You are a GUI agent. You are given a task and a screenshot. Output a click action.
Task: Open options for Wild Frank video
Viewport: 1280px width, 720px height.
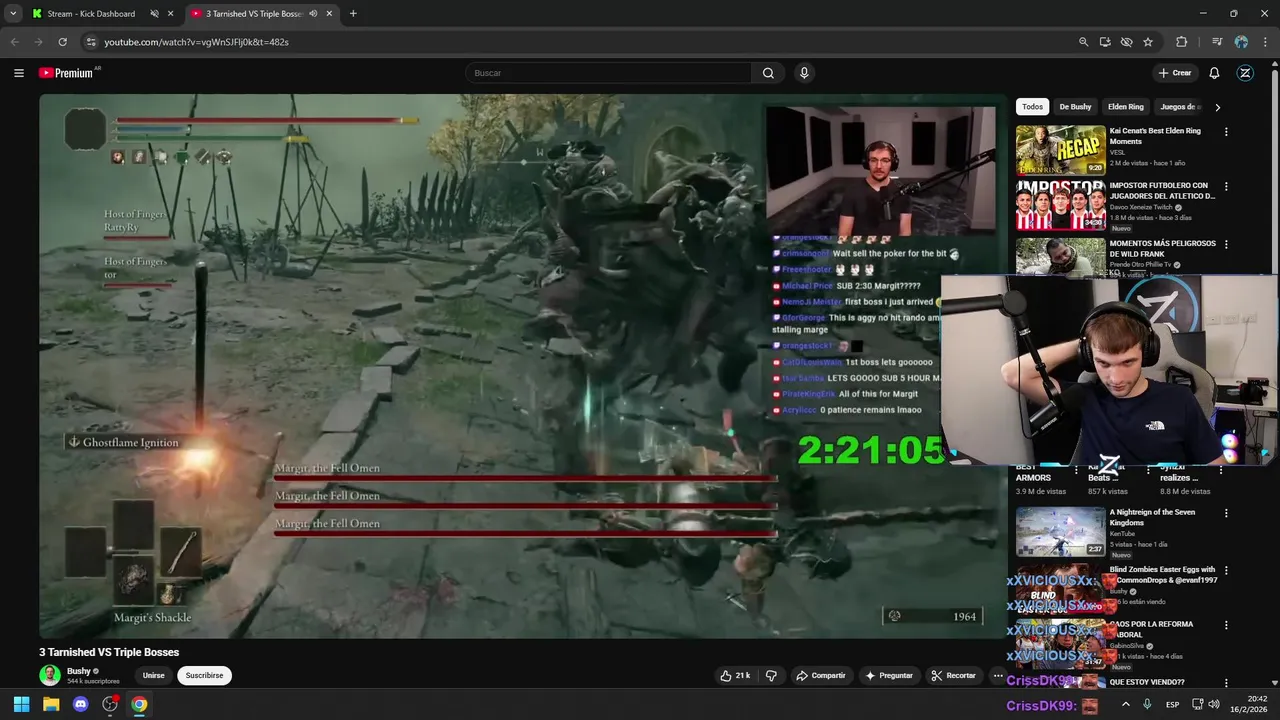(1226, 244)
